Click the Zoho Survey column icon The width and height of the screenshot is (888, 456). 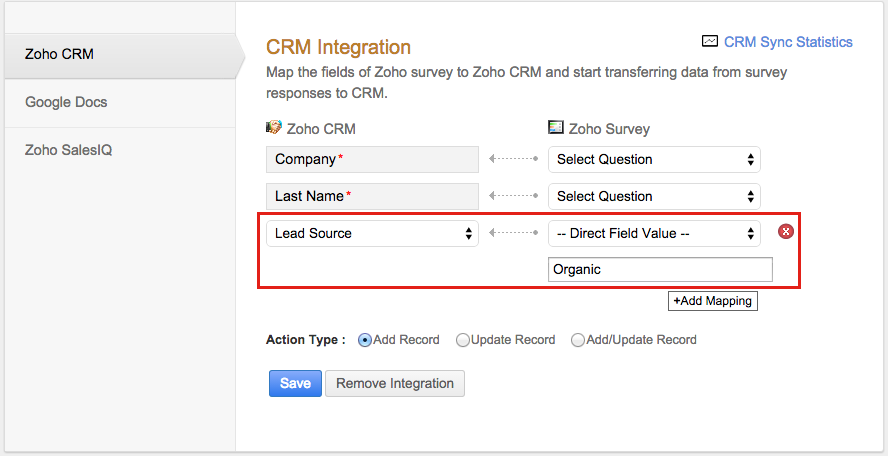click(x=556, y=128)
